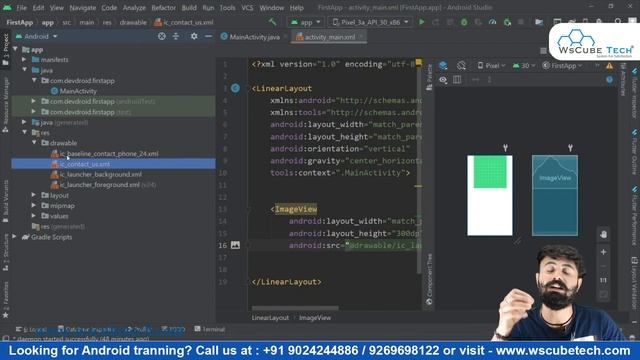The height and width of the screenshot is (360, 640).
Task: Open the Device File Explorer toolbar icon
Action: tap(539, 22)
